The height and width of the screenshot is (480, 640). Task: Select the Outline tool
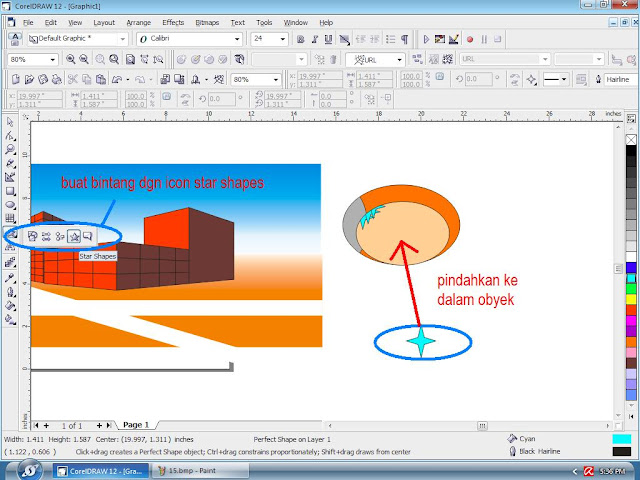pyautogui.click(x=10, y=292)
